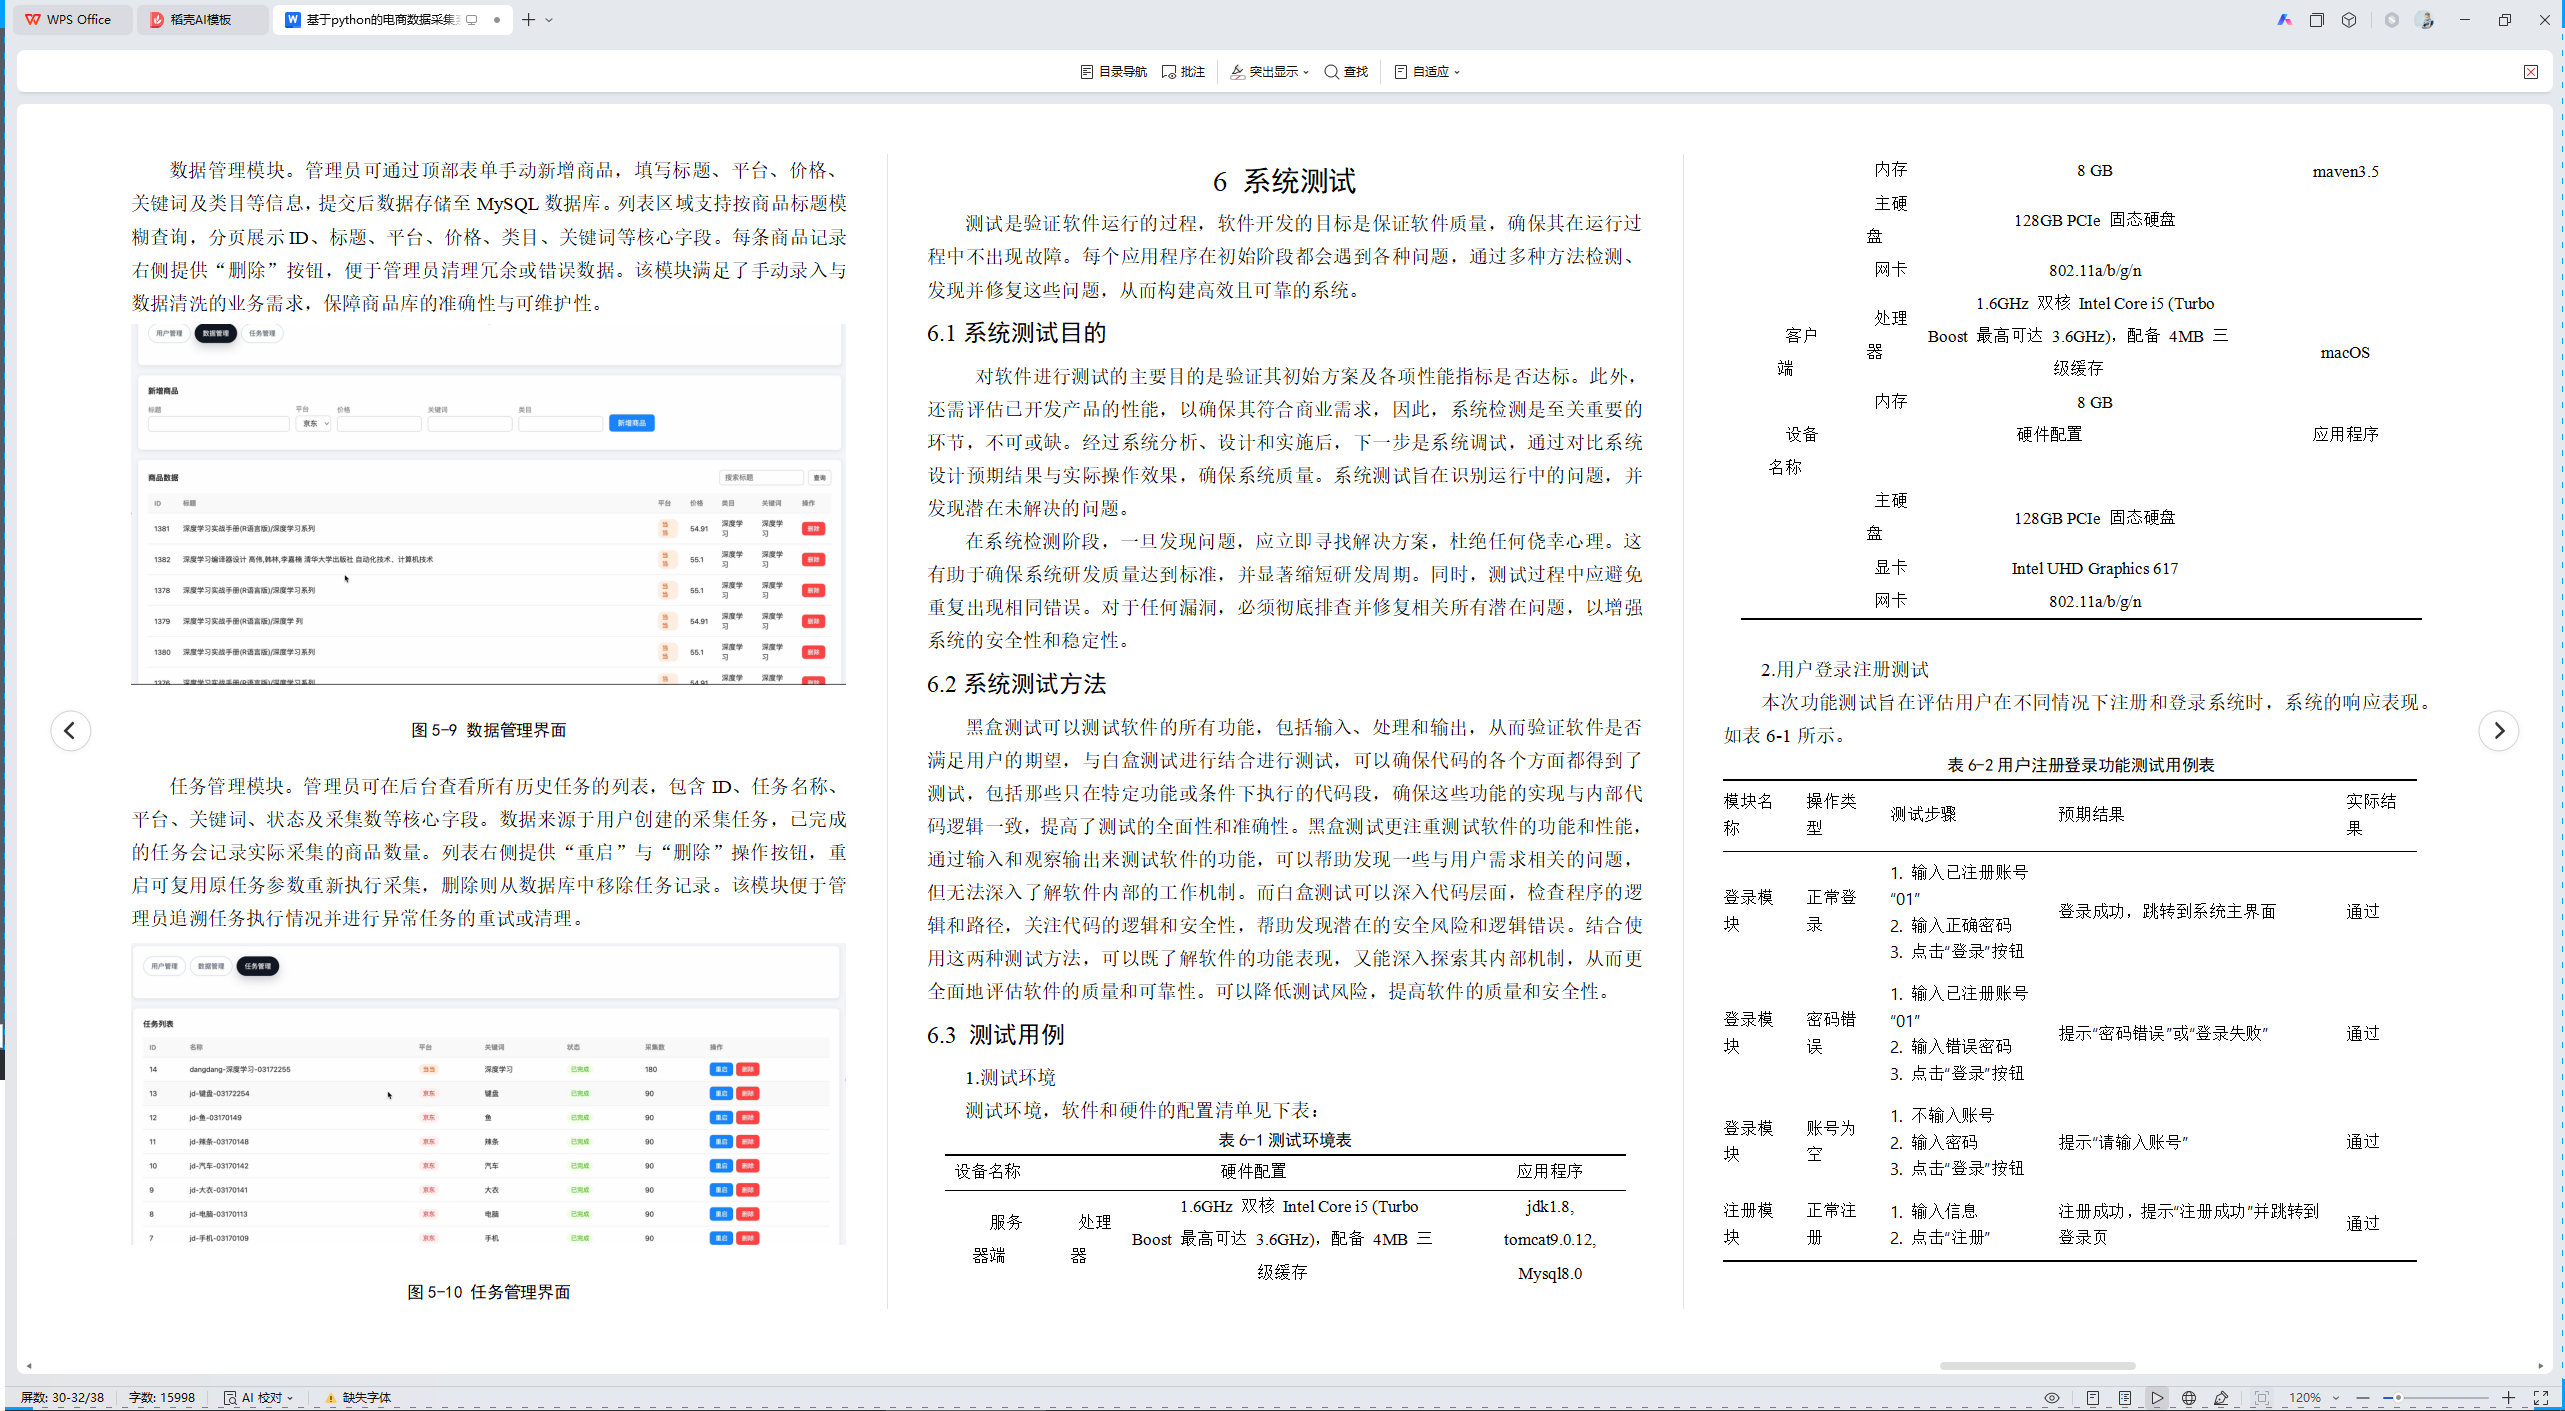Click the fit page focus icon
Viewport: 2565px width, 1411px height.
[x=2262, y=1398]
